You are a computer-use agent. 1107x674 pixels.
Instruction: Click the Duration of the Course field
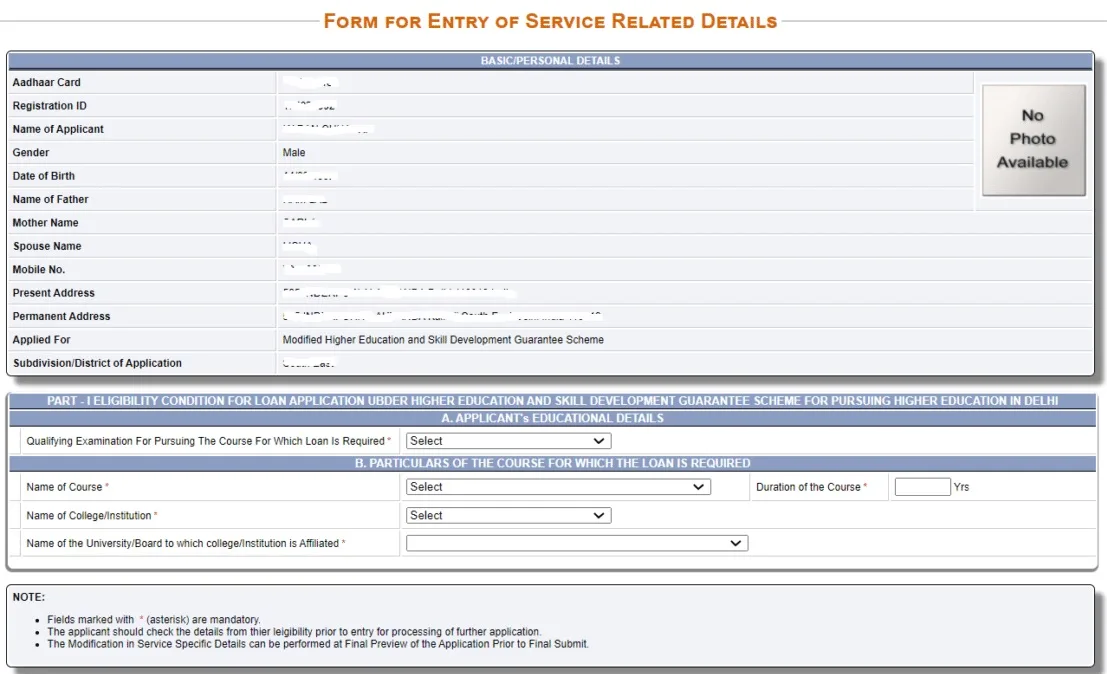click(922, 487)
